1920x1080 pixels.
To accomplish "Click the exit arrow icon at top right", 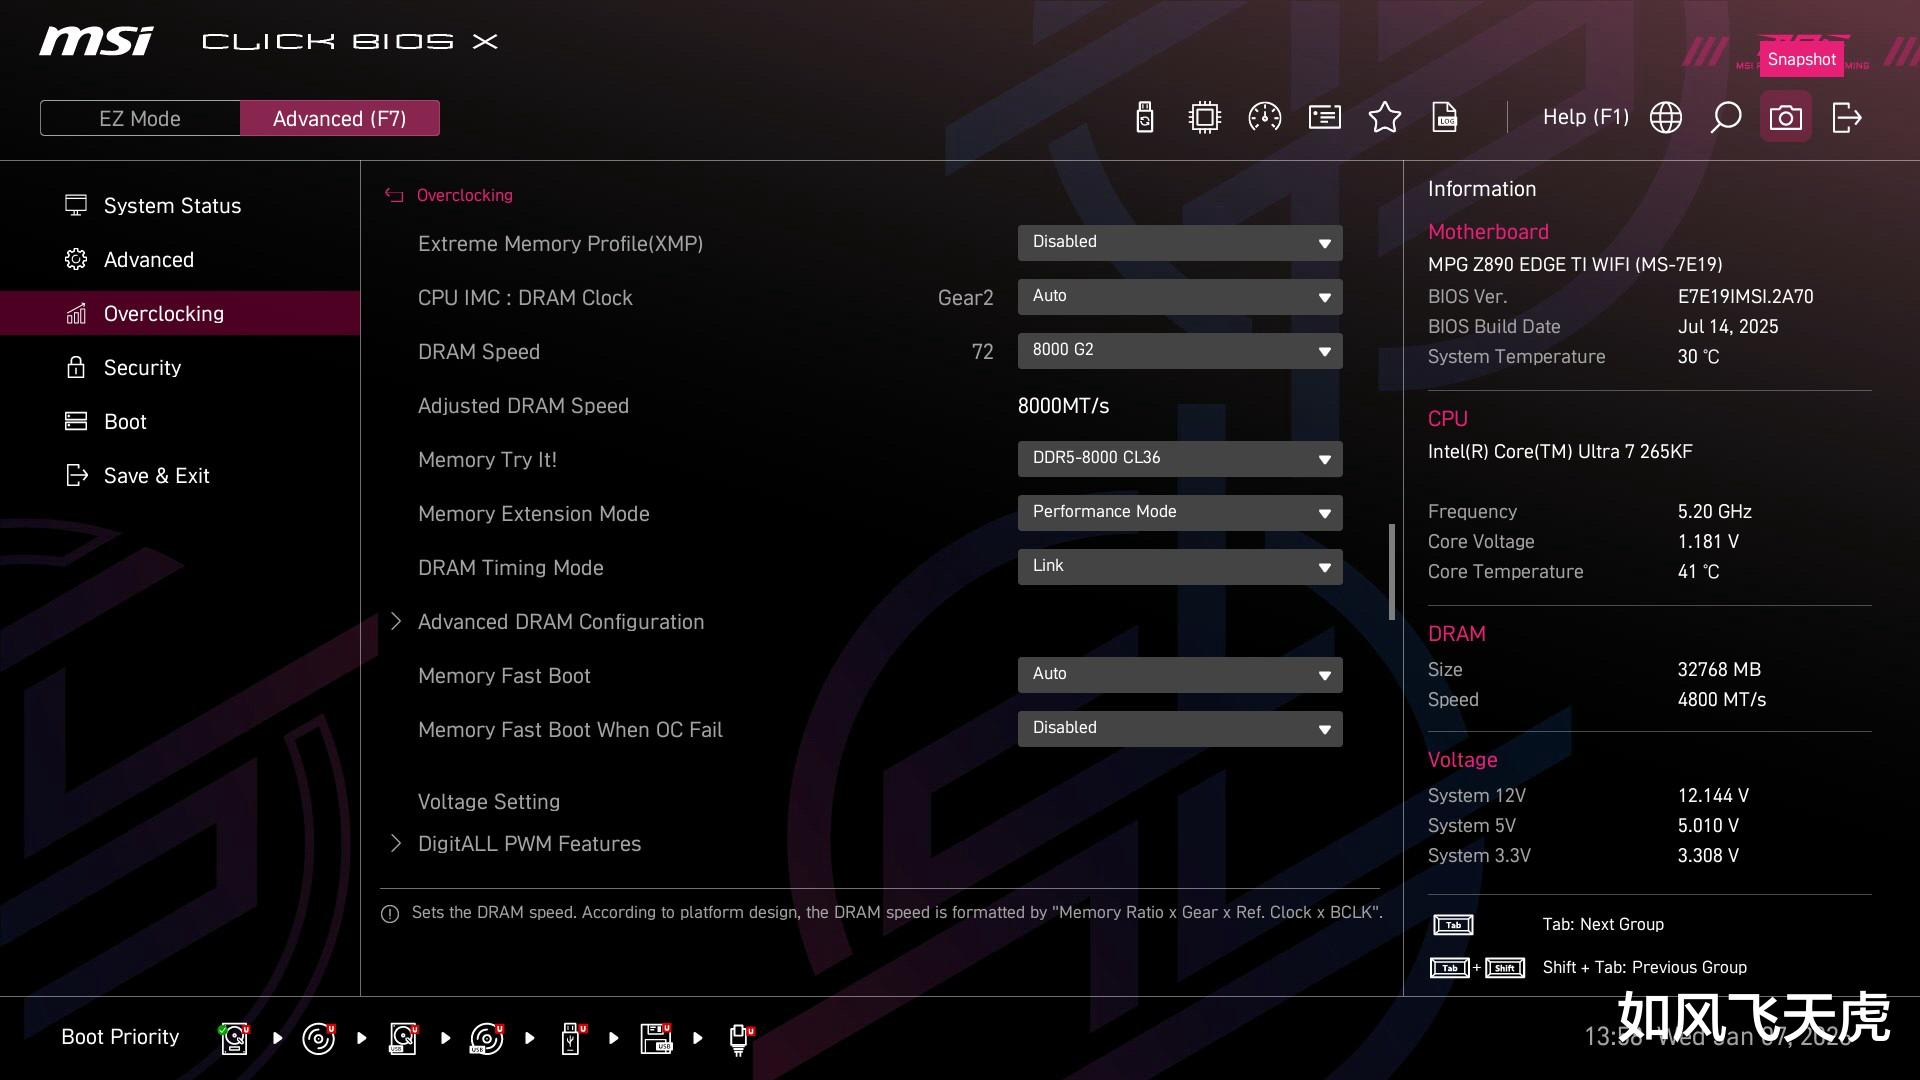I will [1846, 118].
